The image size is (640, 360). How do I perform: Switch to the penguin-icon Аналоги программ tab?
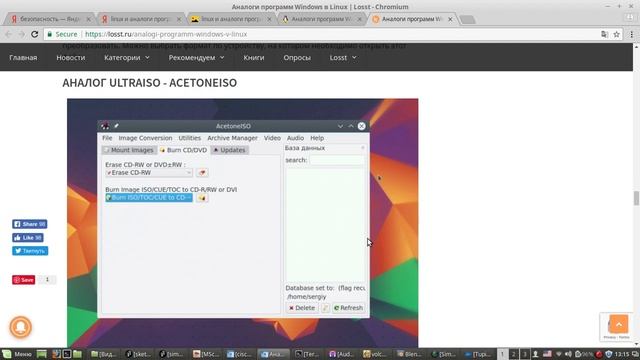[x=322, y=19]
